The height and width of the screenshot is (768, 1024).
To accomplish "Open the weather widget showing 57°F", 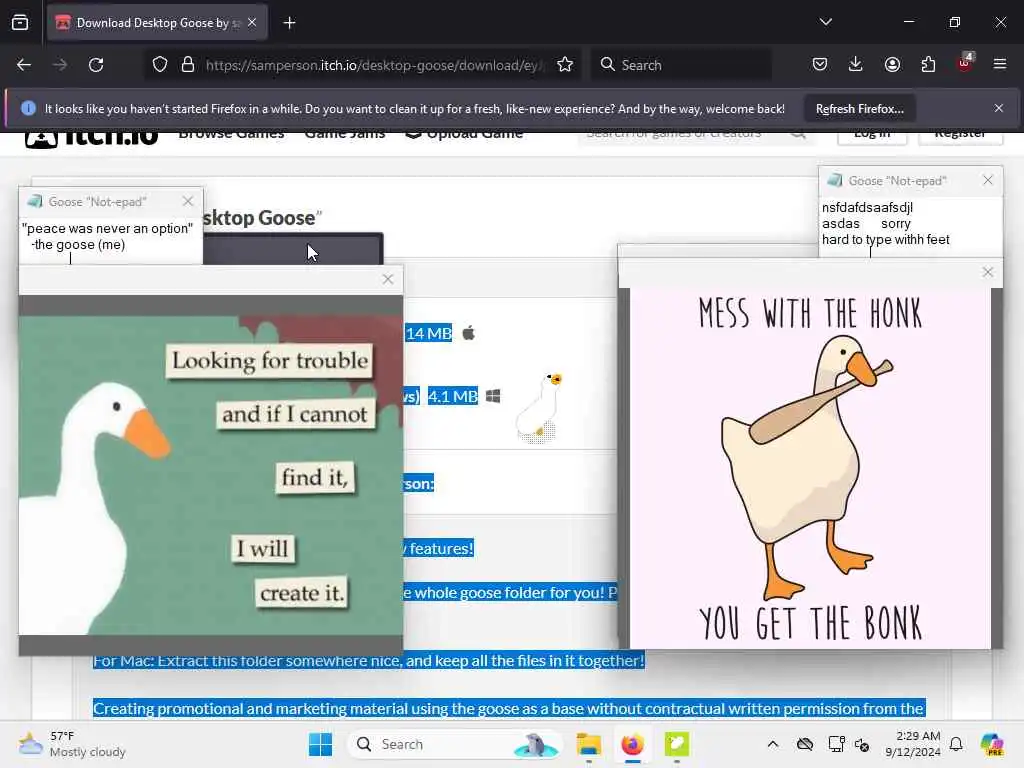I will pos(72,744).
